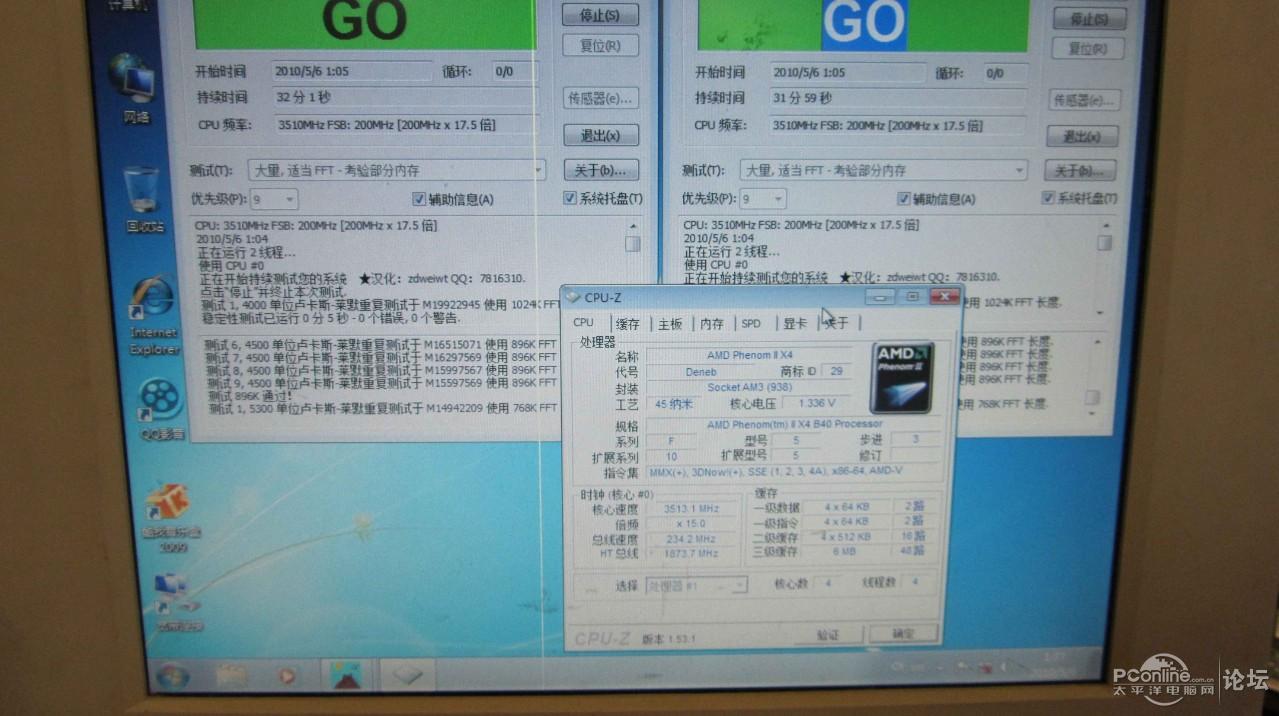The image size is (1279, 716).
Task: Click the 234.2 MHz bus speed value
Action: tap(691, 538)
